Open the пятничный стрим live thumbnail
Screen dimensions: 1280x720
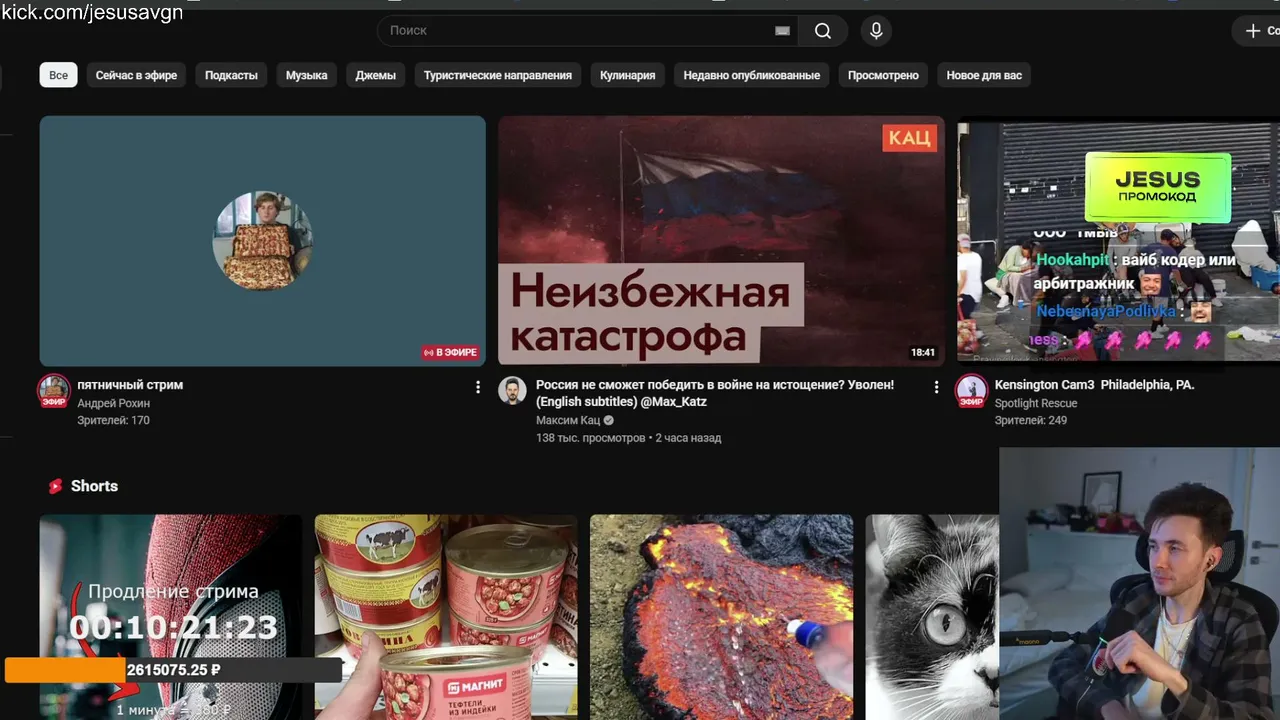pyautogui.click(x=263, y=241)
